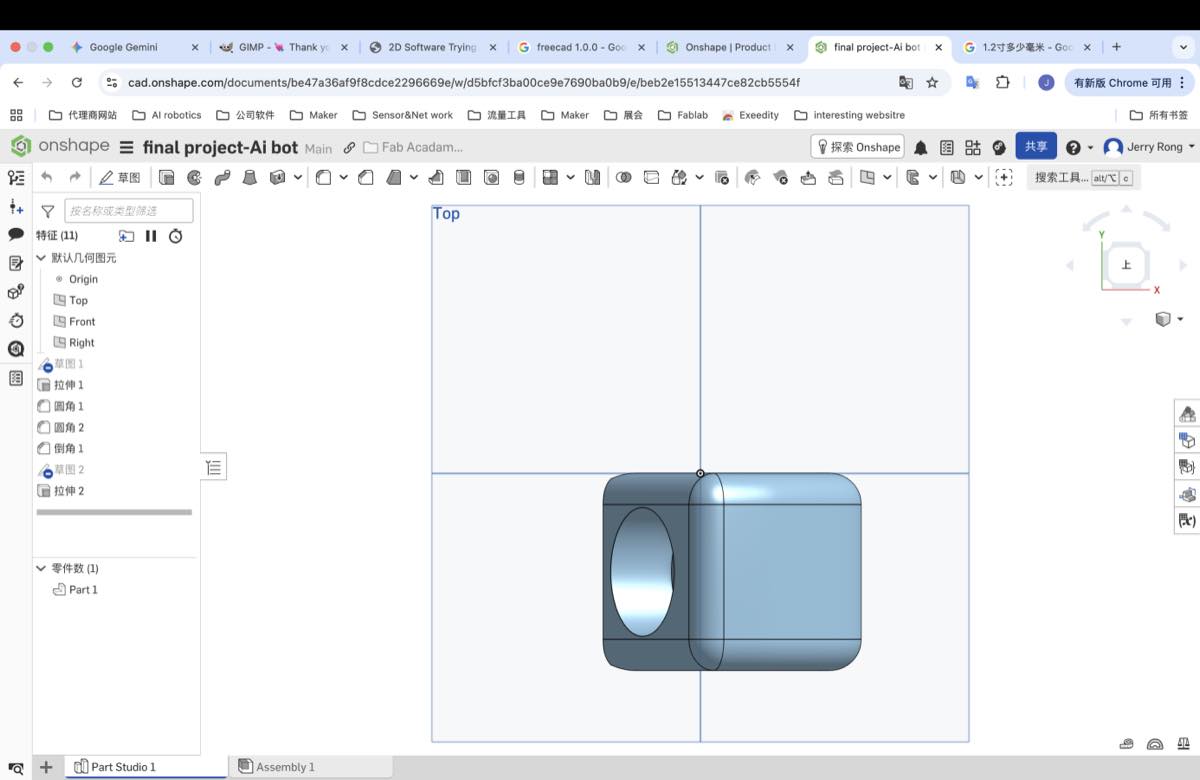Add a new folder in feature list
This screenshot has height=780, width=1200.
pos(126,236)
